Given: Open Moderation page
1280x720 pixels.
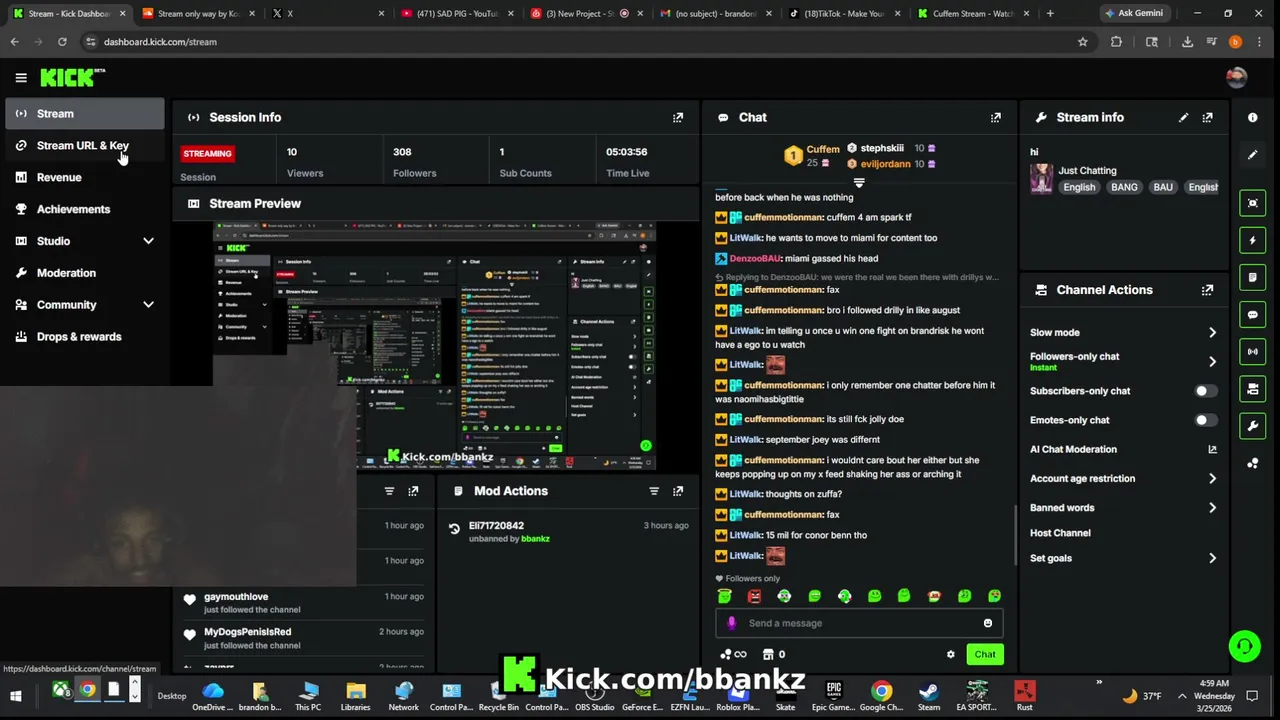Looking at the screenshot, I should 84,273.
